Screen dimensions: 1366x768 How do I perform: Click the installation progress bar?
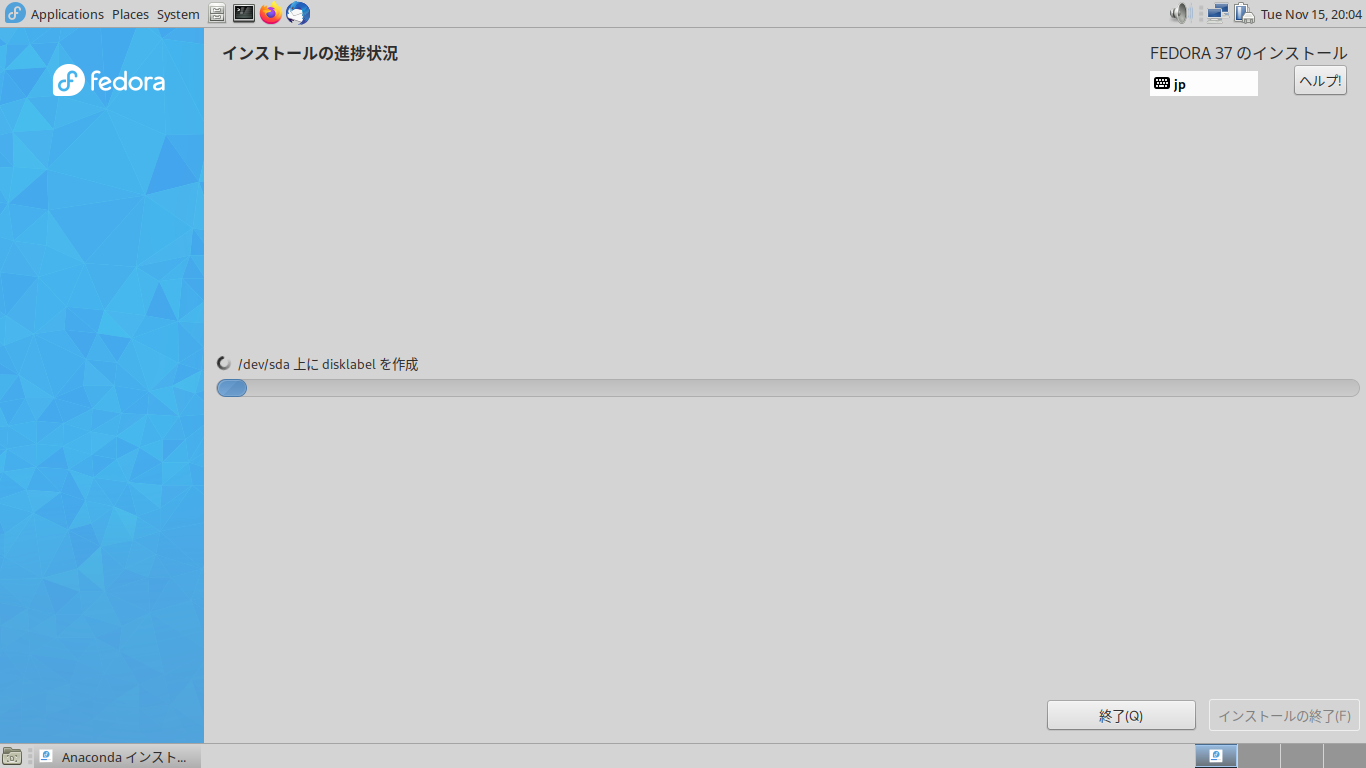click(x=788, y=388)
